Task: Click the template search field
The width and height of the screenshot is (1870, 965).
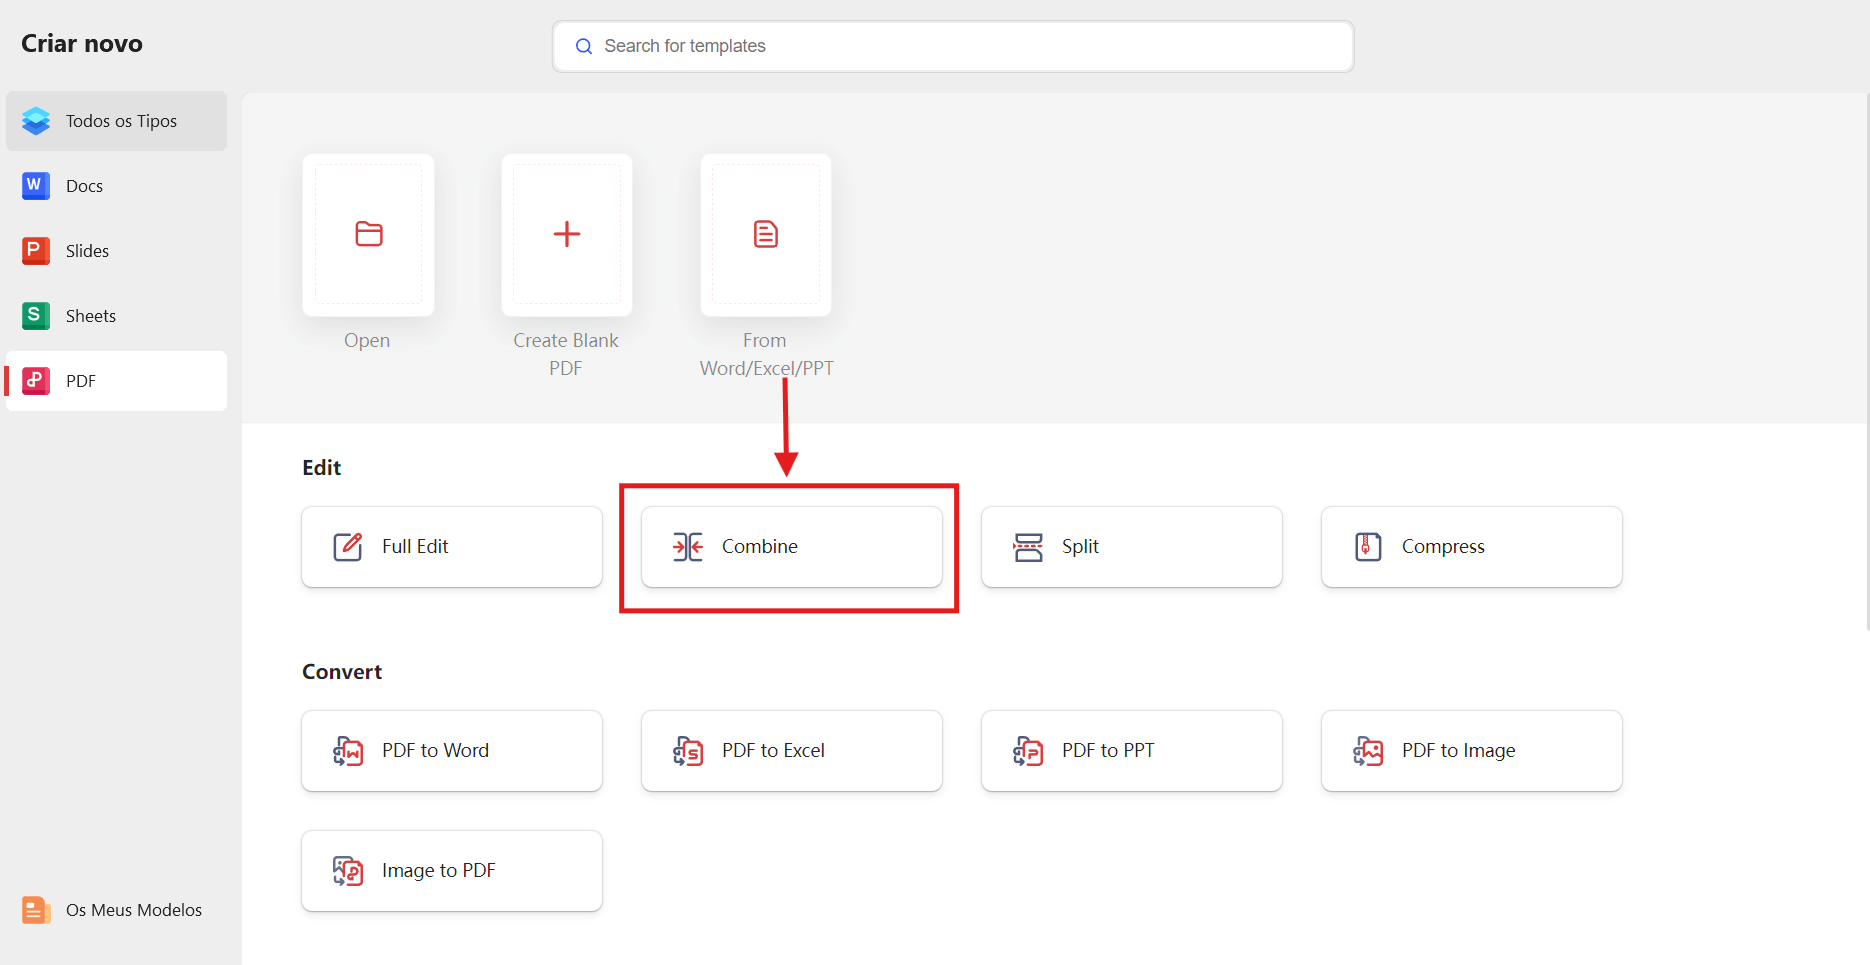Action: click(952, 46)
